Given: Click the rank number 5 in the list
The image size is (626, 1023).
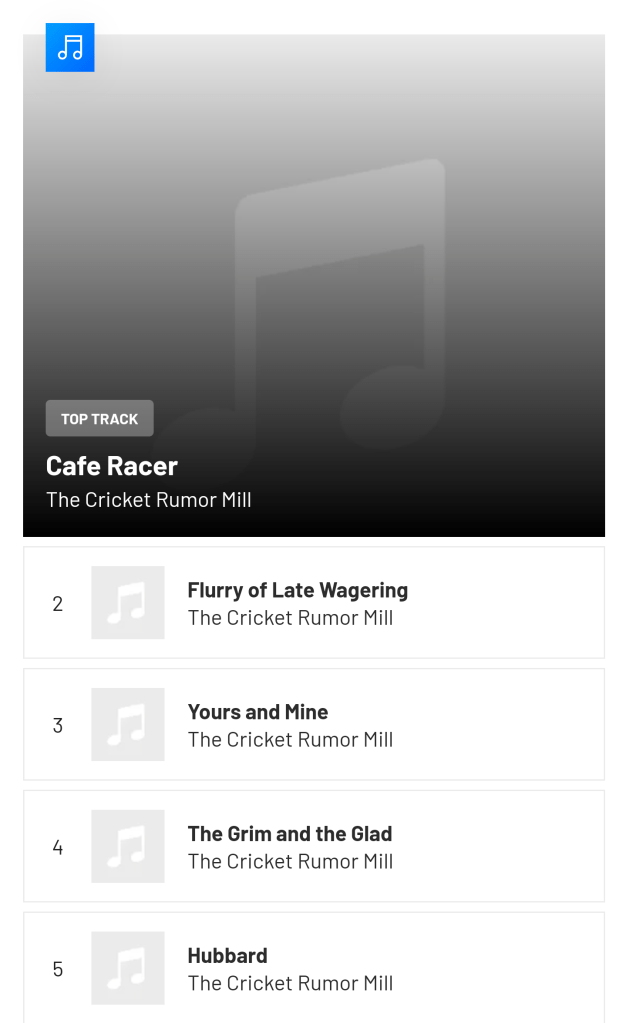Looking at the screenshot, I should pos(58,969).
